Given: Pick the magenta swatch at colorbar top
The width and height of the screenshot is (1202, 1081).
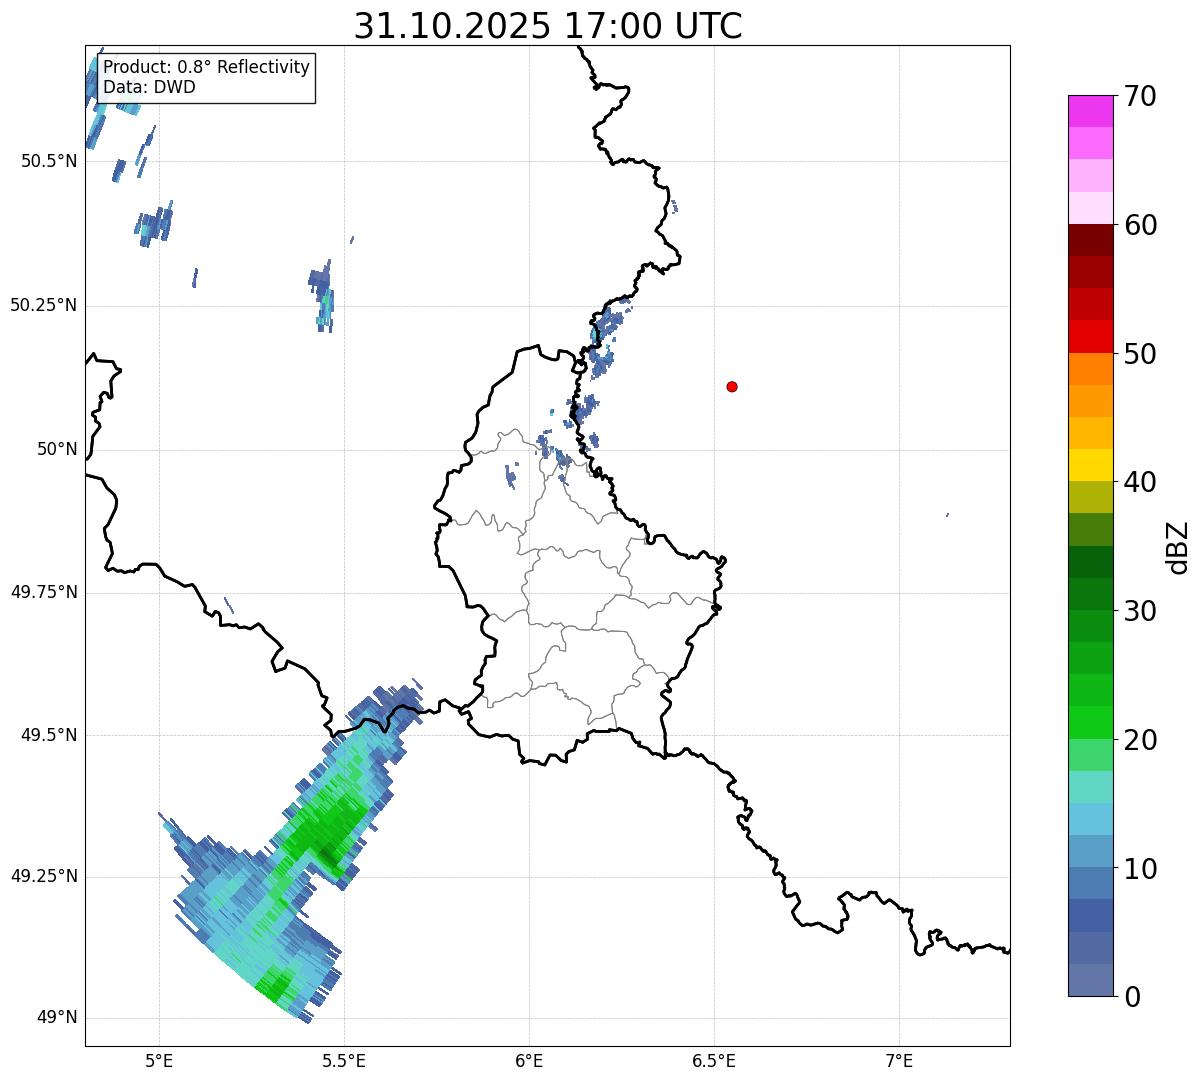Looking at the screenshot, I should 1090,111.
